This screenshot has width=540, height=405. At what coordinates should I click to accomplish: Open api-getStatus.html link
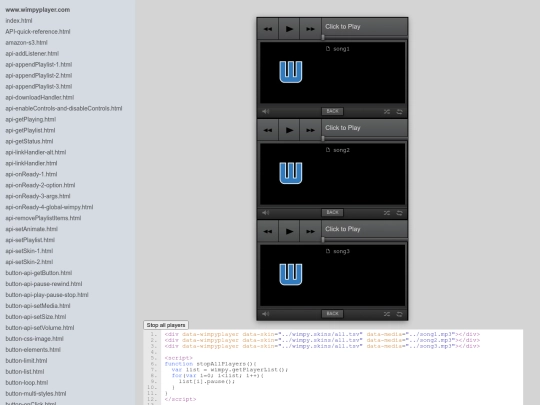(x=29, y=142)
